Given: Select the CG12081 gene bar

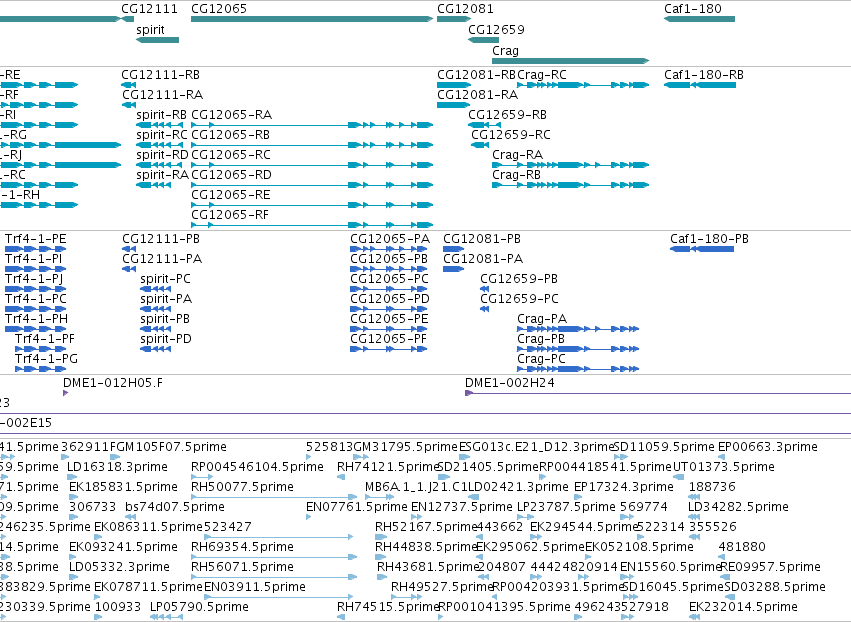Looking at the screenshot, I should 454,19.
